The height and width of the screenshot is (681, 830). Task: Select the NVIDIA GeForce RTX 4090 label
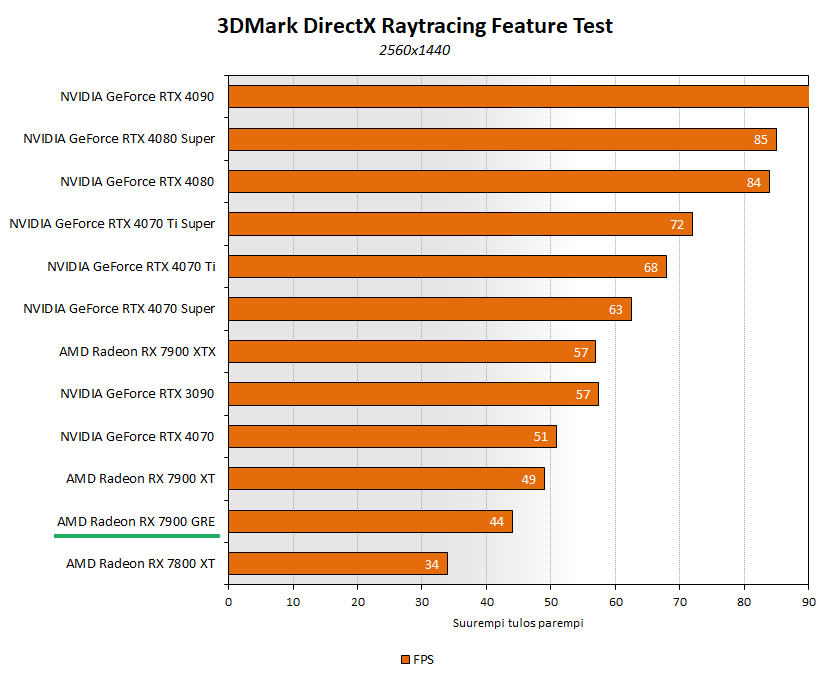coord(137,97)
